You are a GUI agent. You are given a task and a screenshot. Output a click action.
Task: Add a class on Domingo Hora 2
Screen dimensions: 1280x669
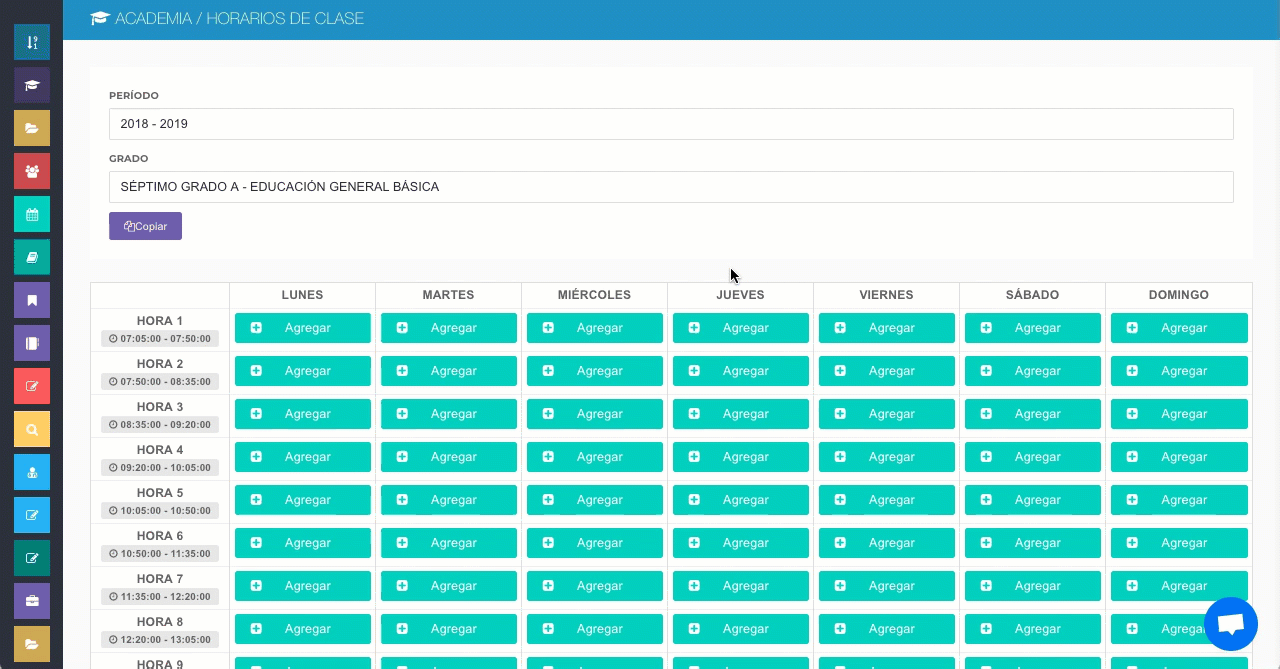click(1179, 371)
